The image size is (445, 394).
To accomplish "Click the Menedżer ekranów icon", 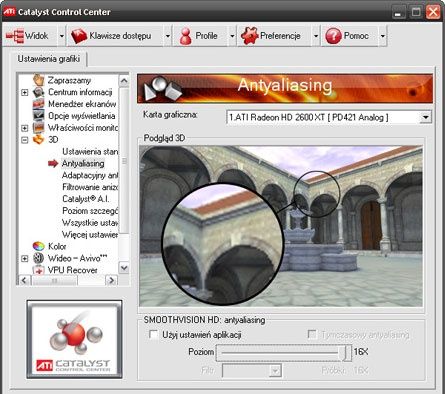I will 39,104.
